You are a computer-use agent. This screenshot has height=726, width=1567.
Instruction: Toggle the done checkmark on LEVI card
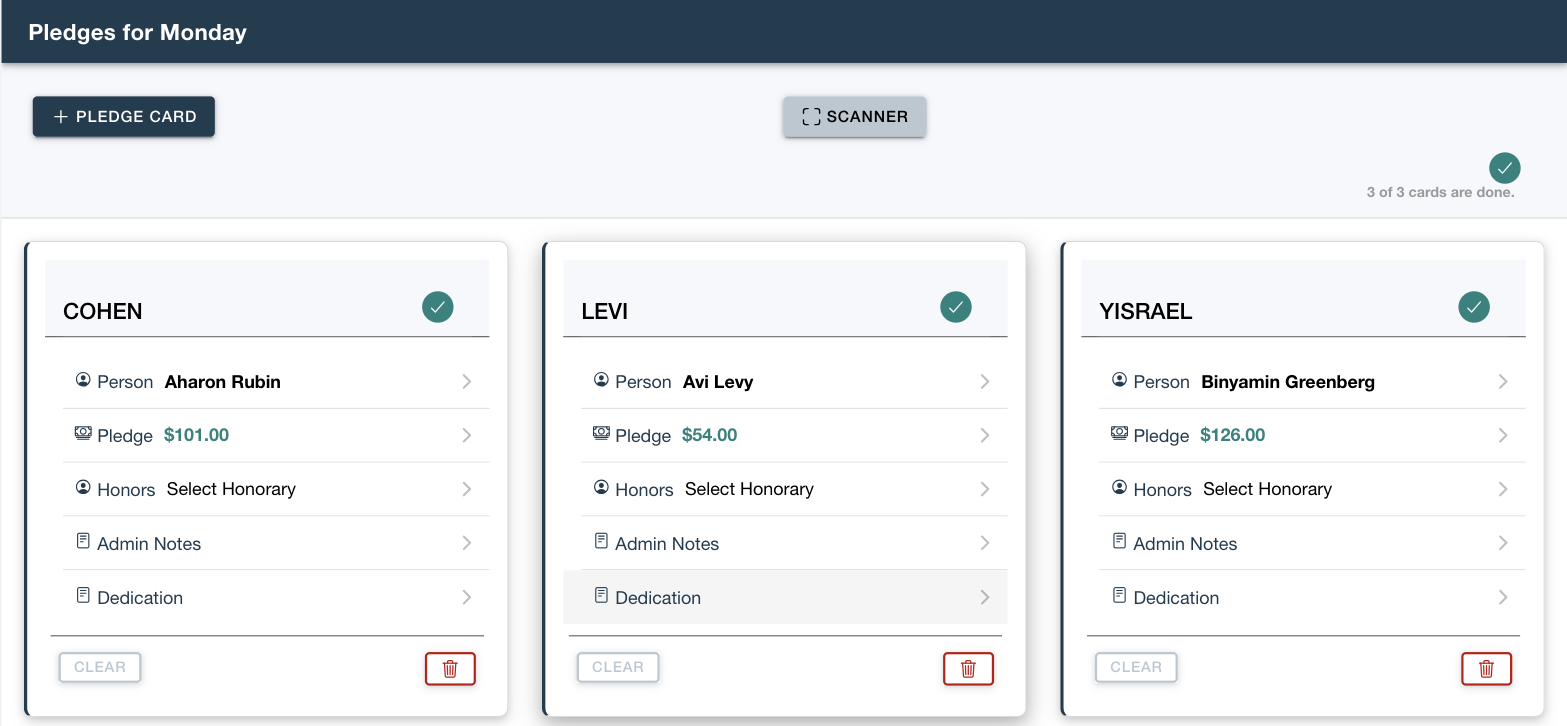(956, 307)
